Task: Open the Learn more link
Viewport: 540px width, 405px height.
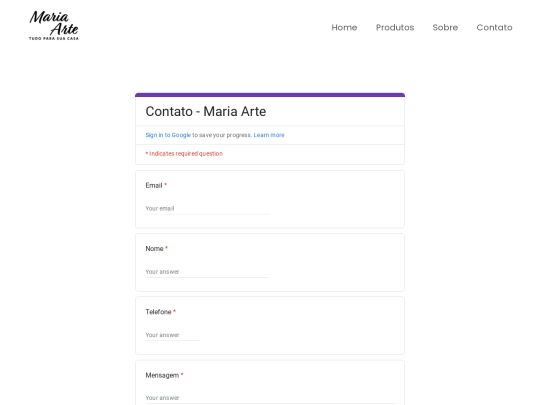Action: [269, 135]
